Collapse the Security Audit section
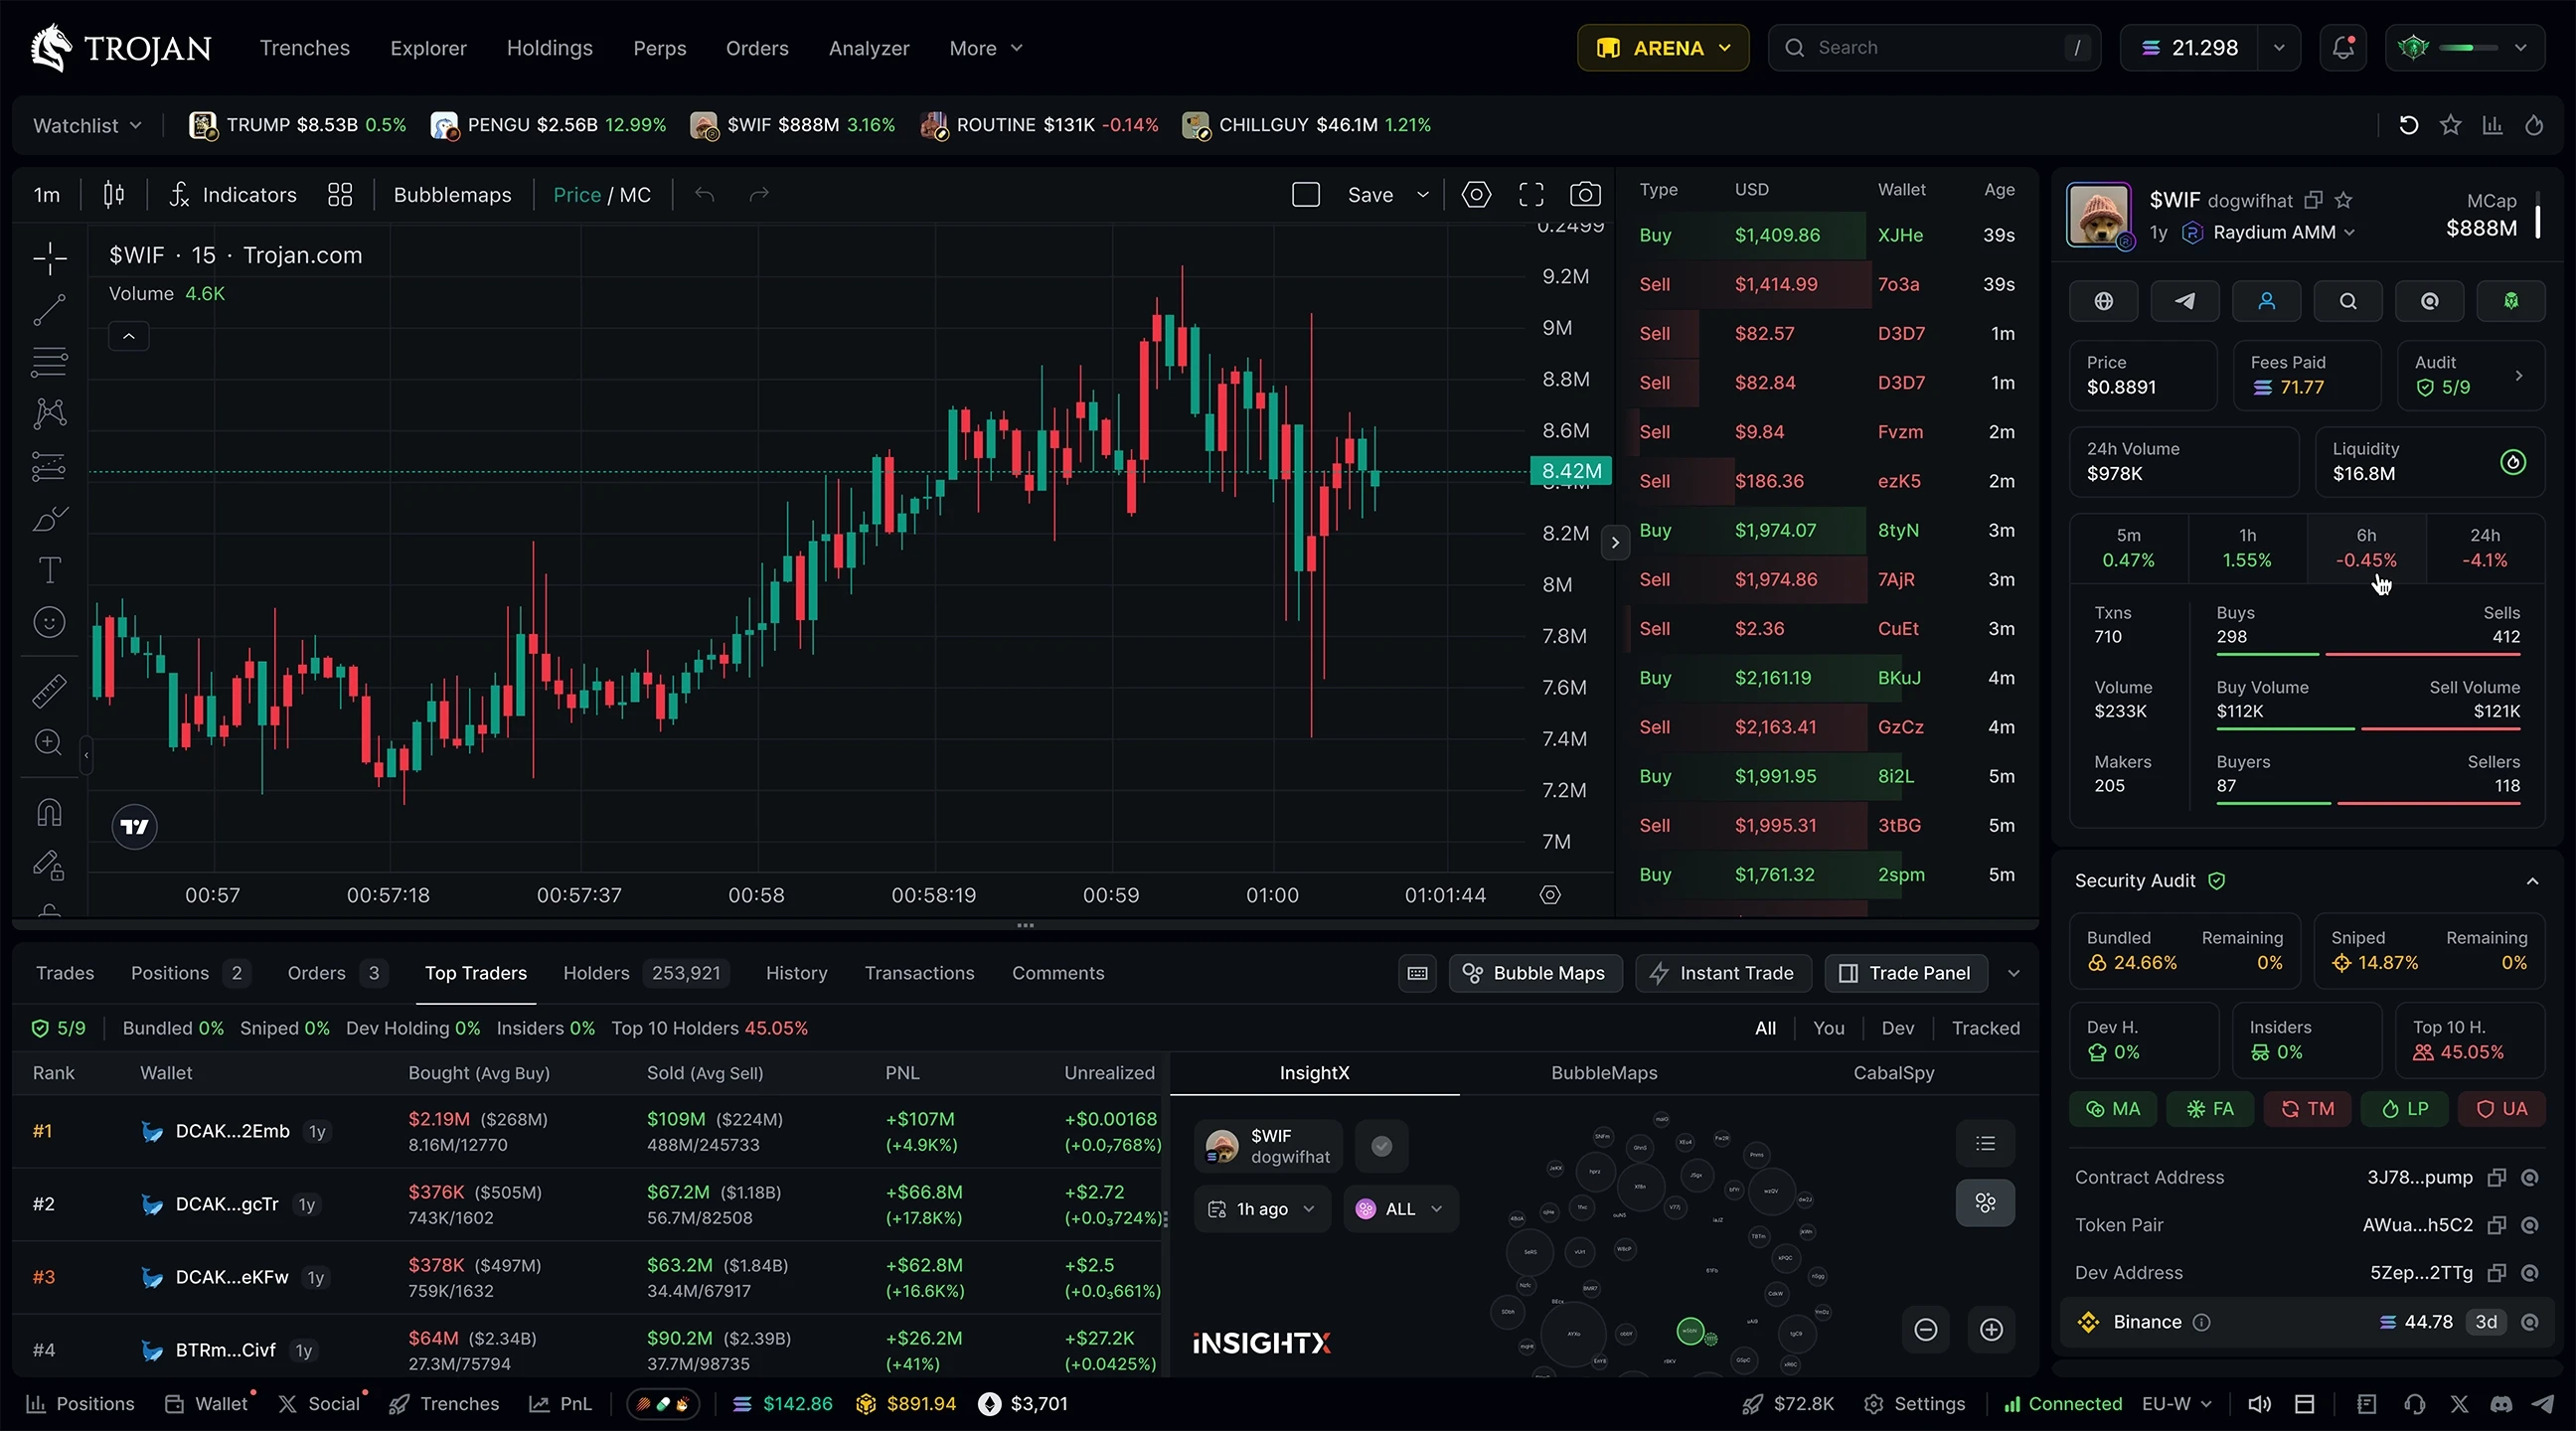Viewport: 2576px width, 1431px height. (x=2533, y=881)
